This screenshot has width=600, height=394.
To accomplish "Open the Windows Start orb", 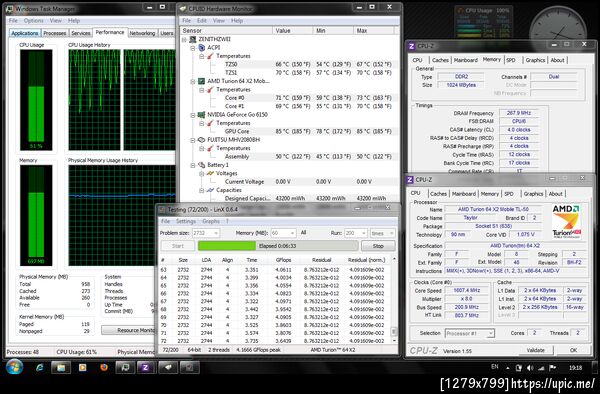I will tap(14, 367).
